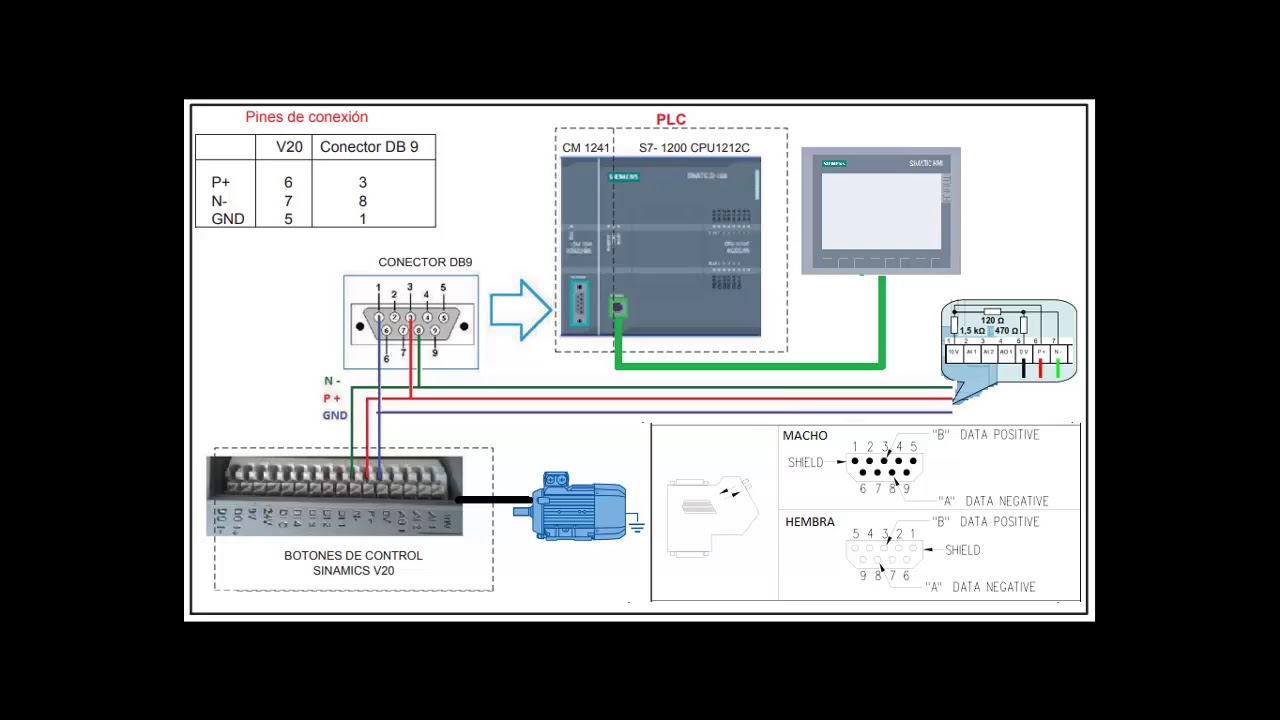Click 'P+' row label in pin table
This screenshot has height=720, width=1280.
click(221, 182)
